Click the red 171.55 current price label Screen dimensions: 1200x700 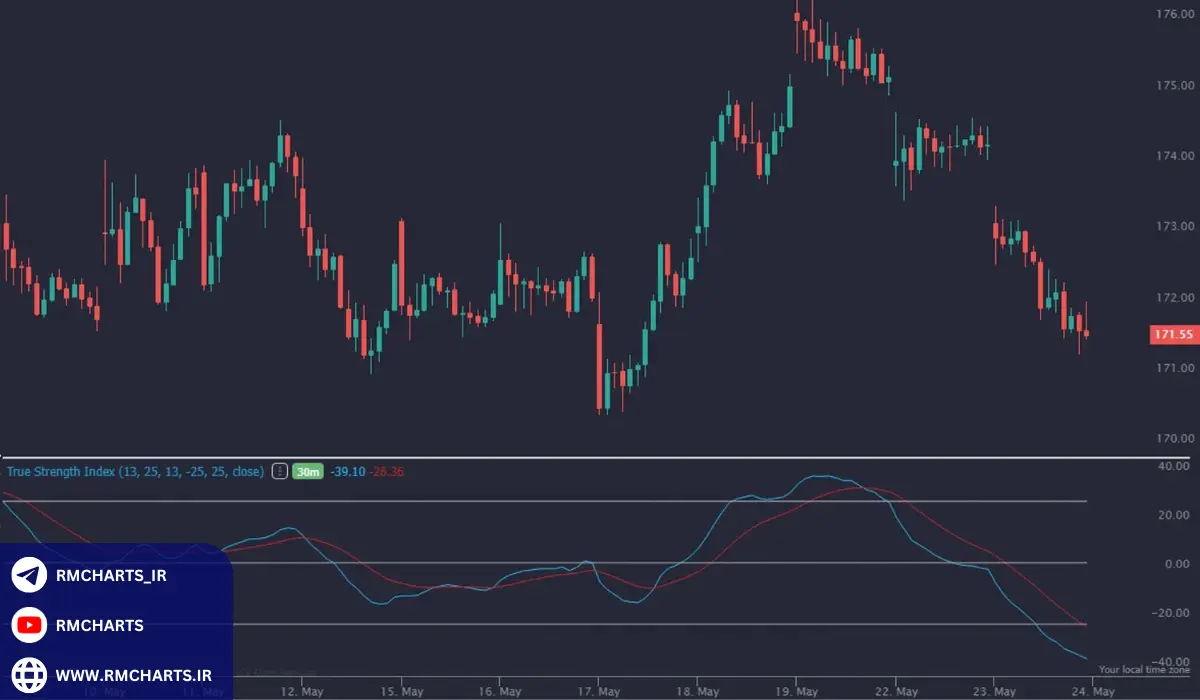point(1173,335)
